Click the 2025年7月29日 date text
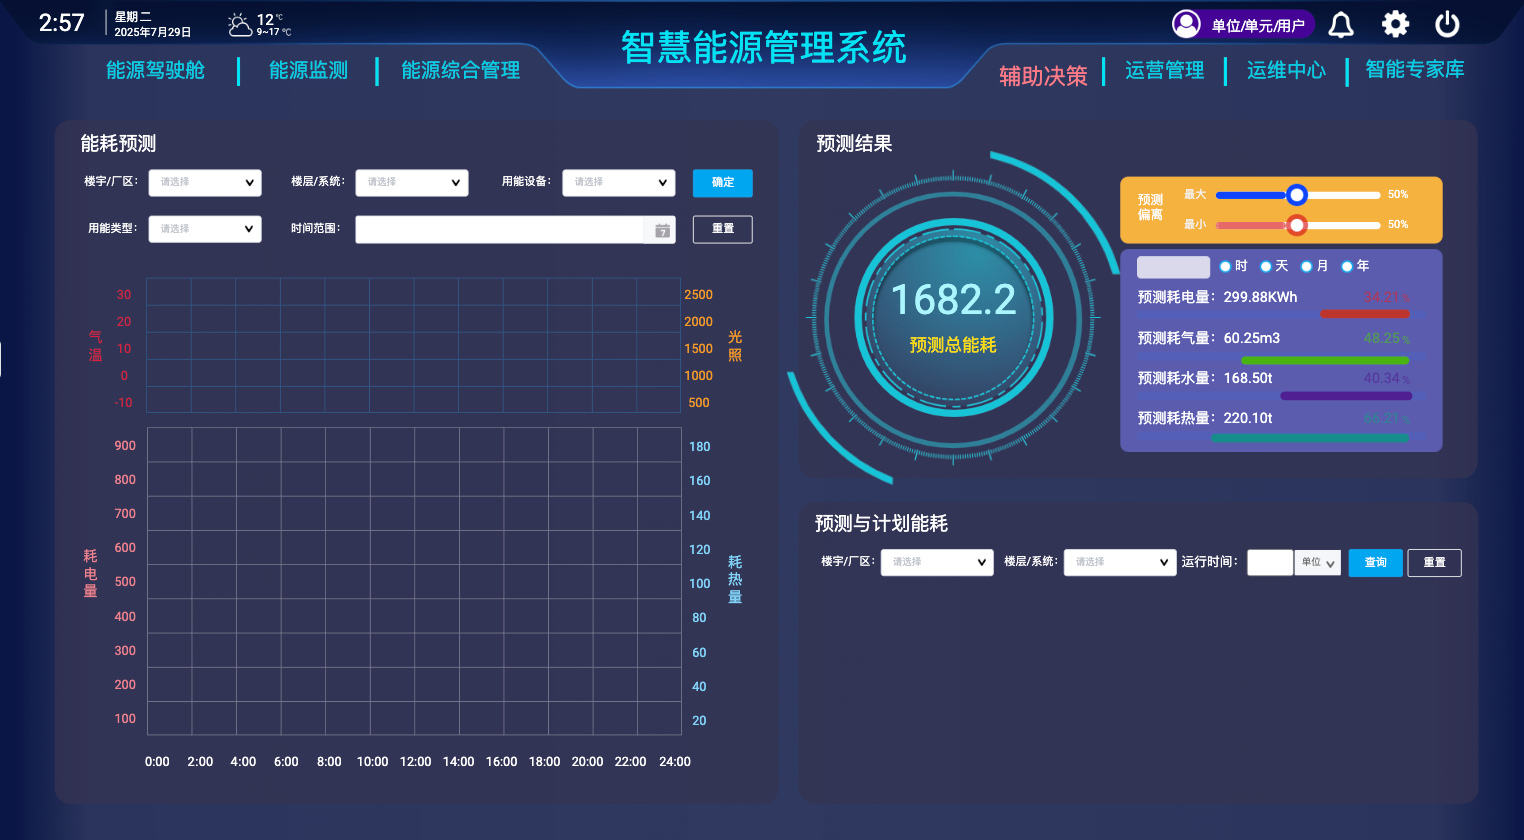Image resolution: width=1524 pixels, height=840 pixels. [x=153, y=32]
